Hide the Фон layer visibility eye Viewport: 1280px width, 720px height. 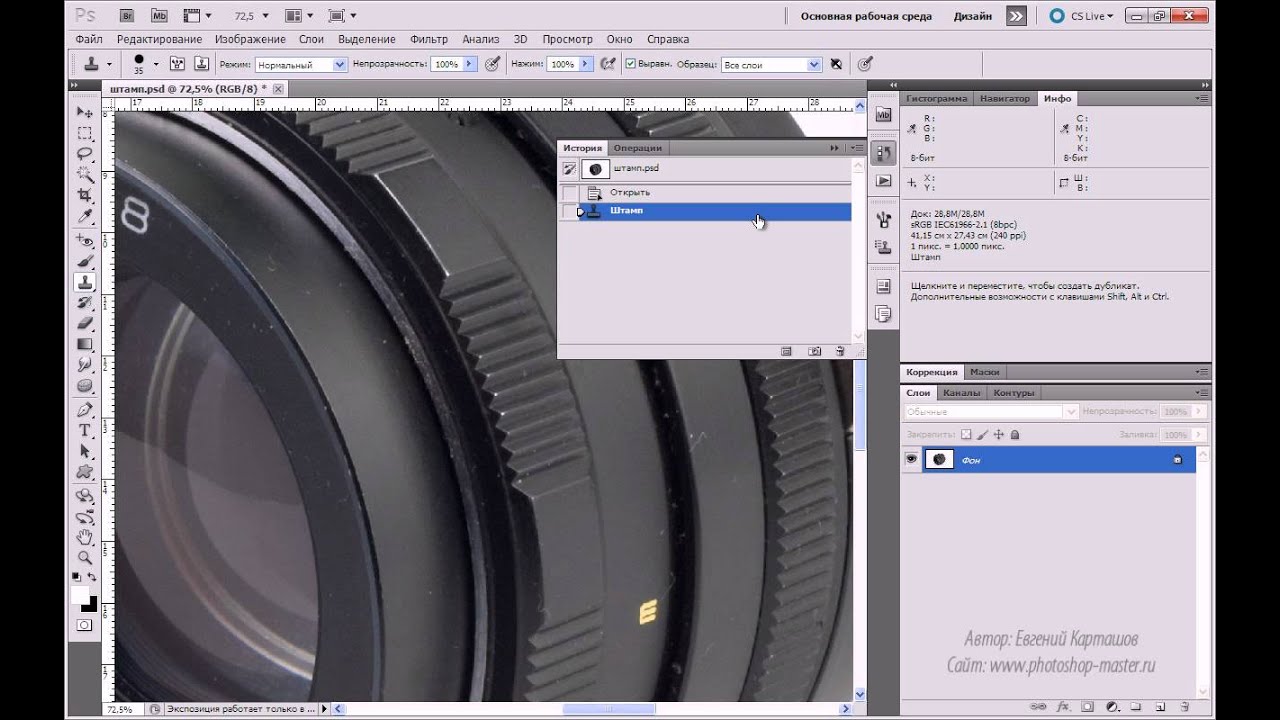coord(911,460)
